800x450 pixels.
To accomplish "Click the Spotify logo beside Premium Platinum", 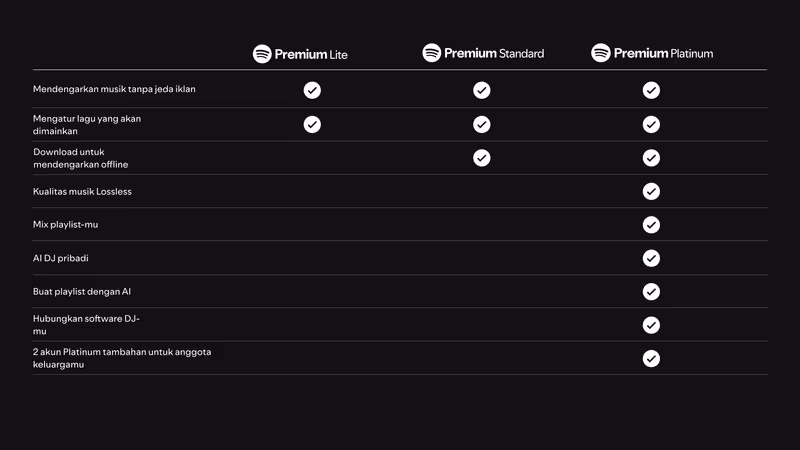I will point(601,53).
